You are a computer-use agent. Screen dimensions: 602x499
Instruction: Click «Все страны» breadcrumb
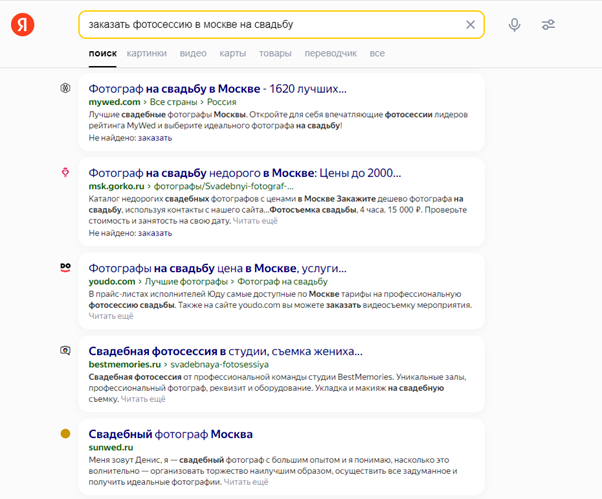[x=174, y=102]
